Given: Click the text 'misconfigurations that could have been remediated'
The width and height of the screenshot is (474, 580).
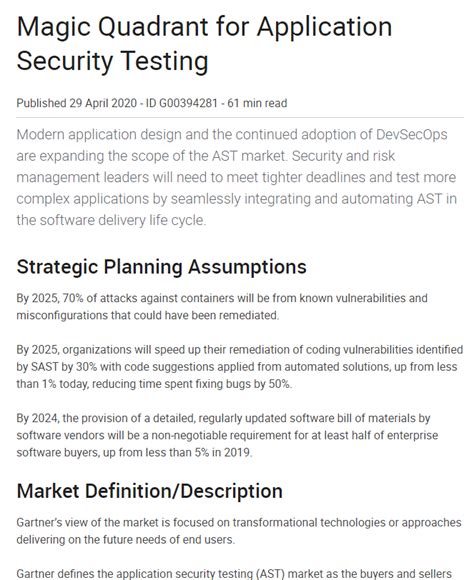Looking at the screenshot, I should click(147, 315).
